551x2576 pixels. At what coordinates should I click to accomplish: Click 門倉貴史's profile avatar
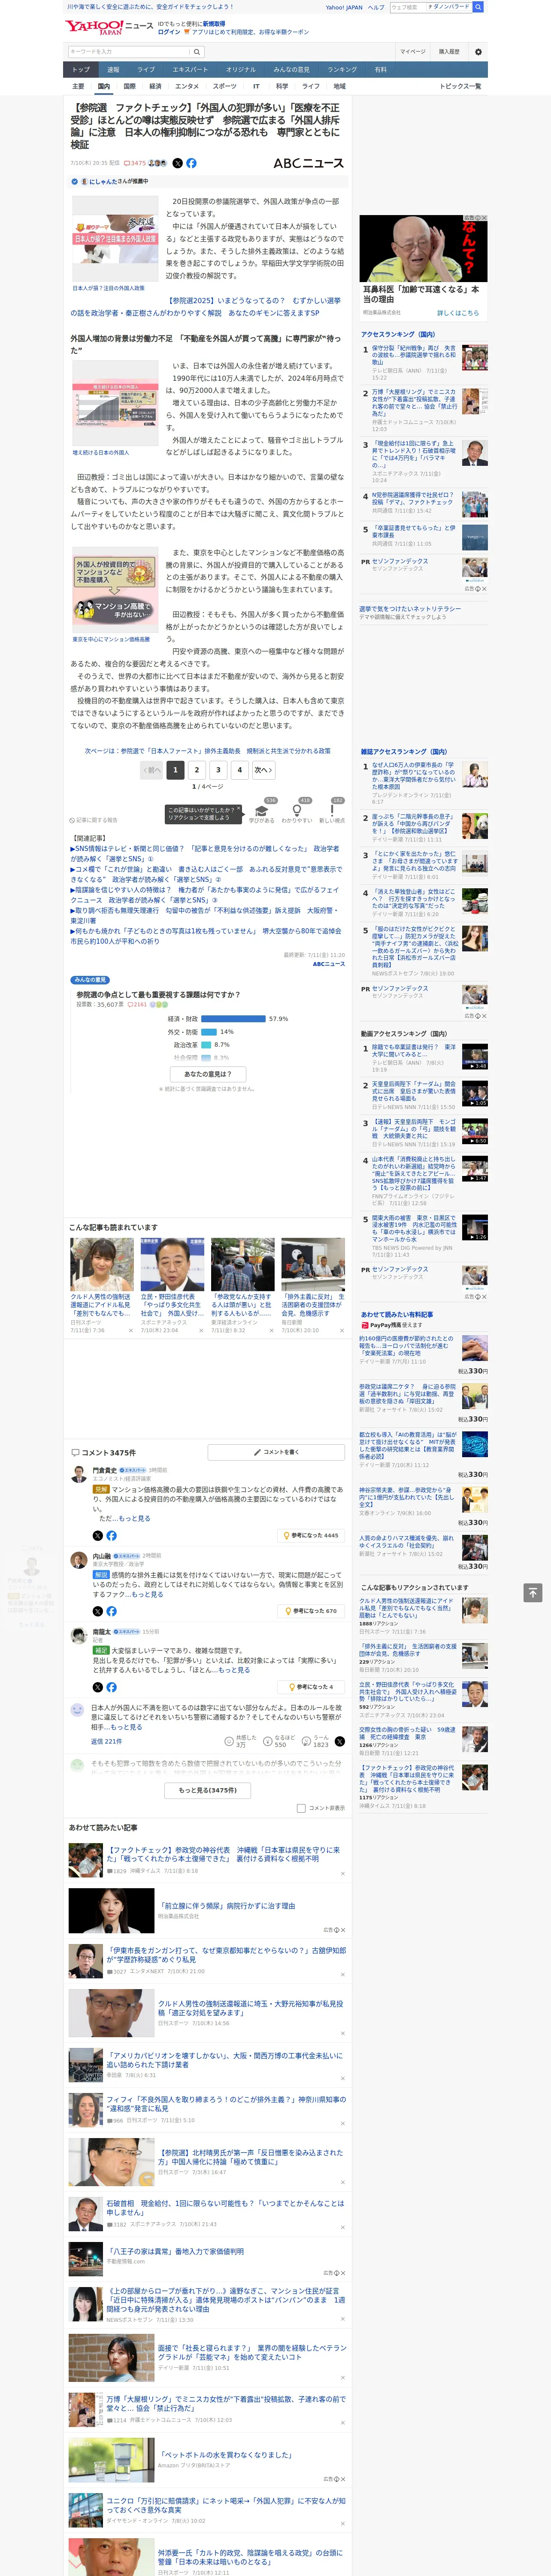[78, 1474]
